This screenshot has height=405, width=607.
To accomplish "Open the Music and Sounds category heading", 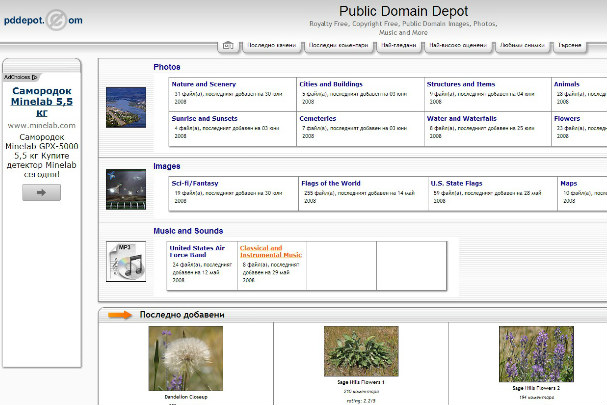I will 188,231.
